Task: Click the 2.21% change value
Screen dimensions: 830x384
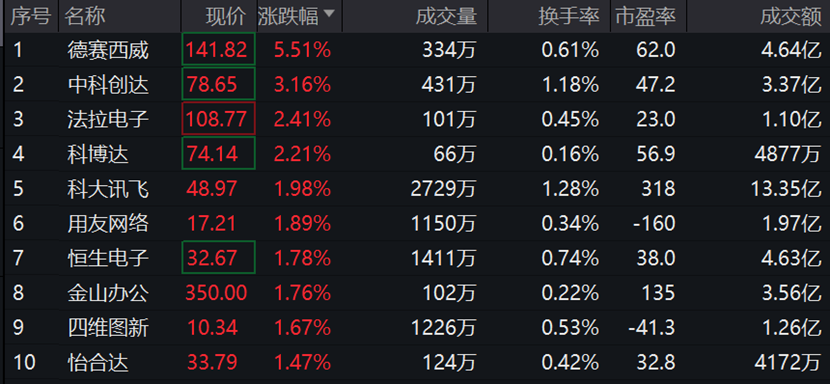Action: pos(302,155)
